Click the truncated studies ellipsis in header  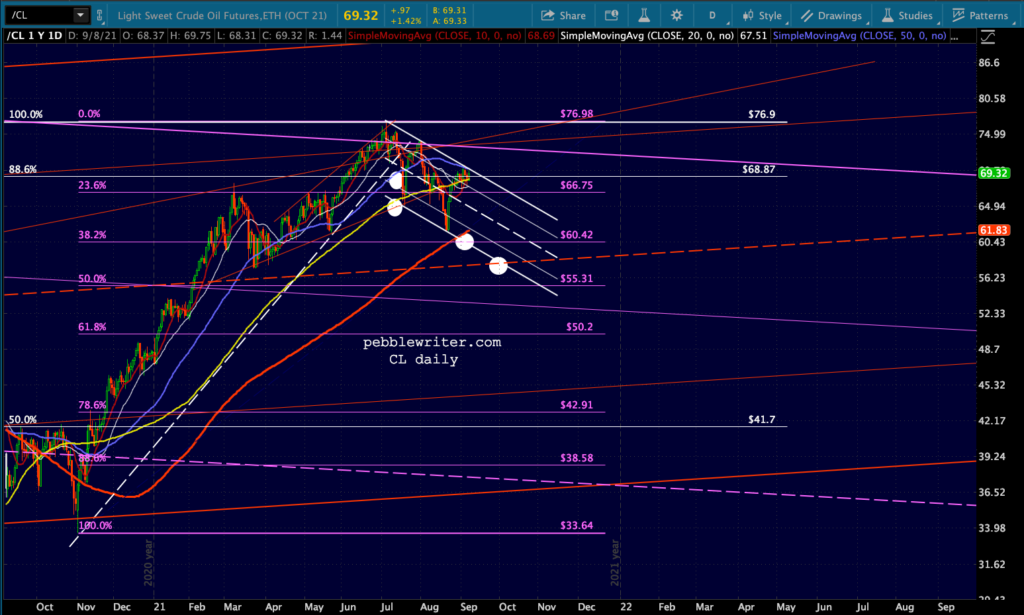click(955, 36)
